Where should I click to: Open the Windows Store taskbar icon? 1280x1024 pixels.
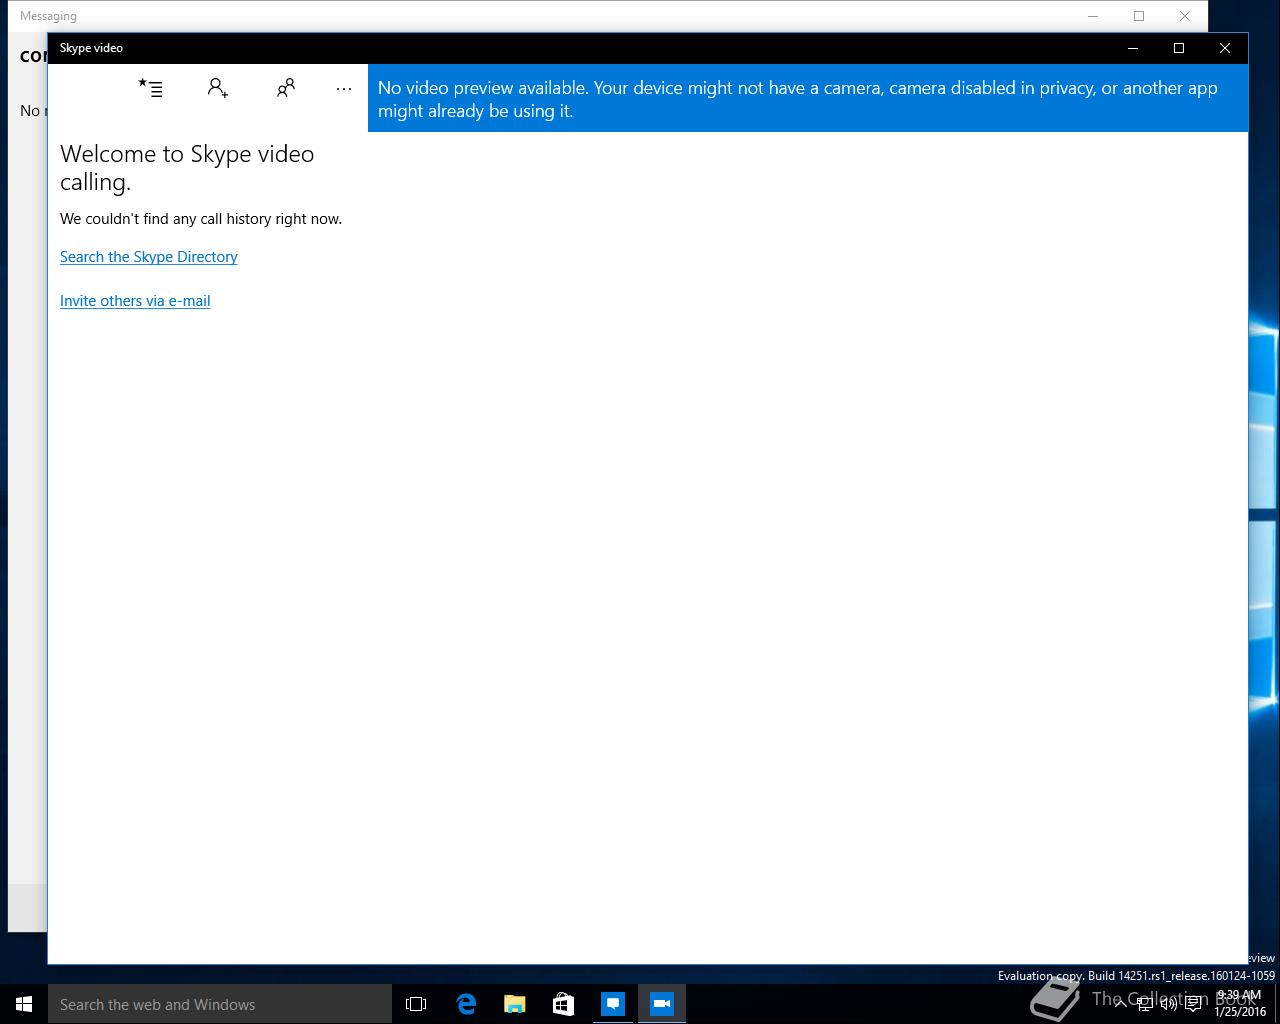tap(564, 1004)
